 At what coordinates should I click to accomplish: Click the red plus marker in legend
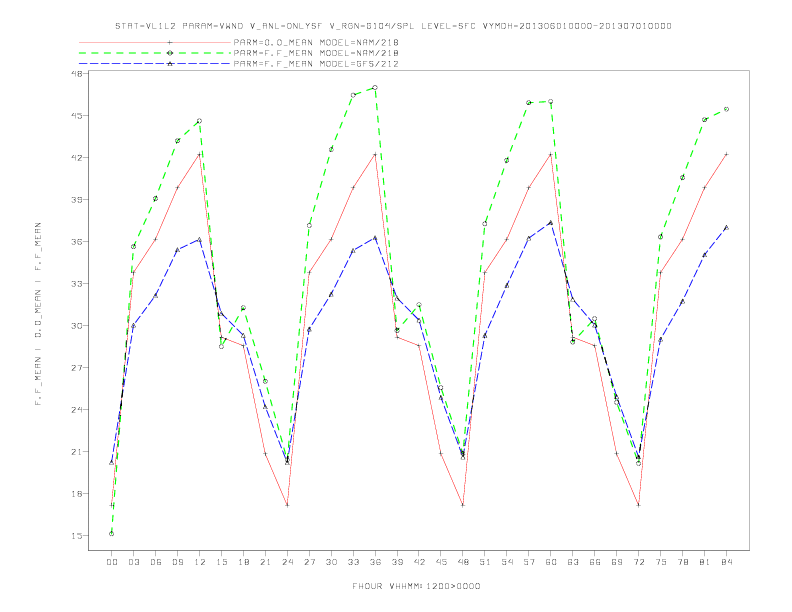(x=170, y=42)
